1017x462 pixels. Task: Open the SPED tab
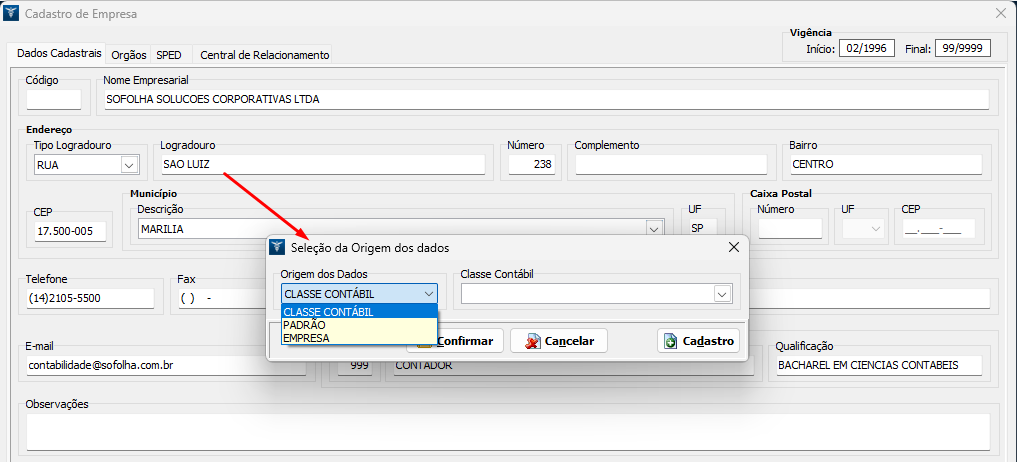[169, 55]
